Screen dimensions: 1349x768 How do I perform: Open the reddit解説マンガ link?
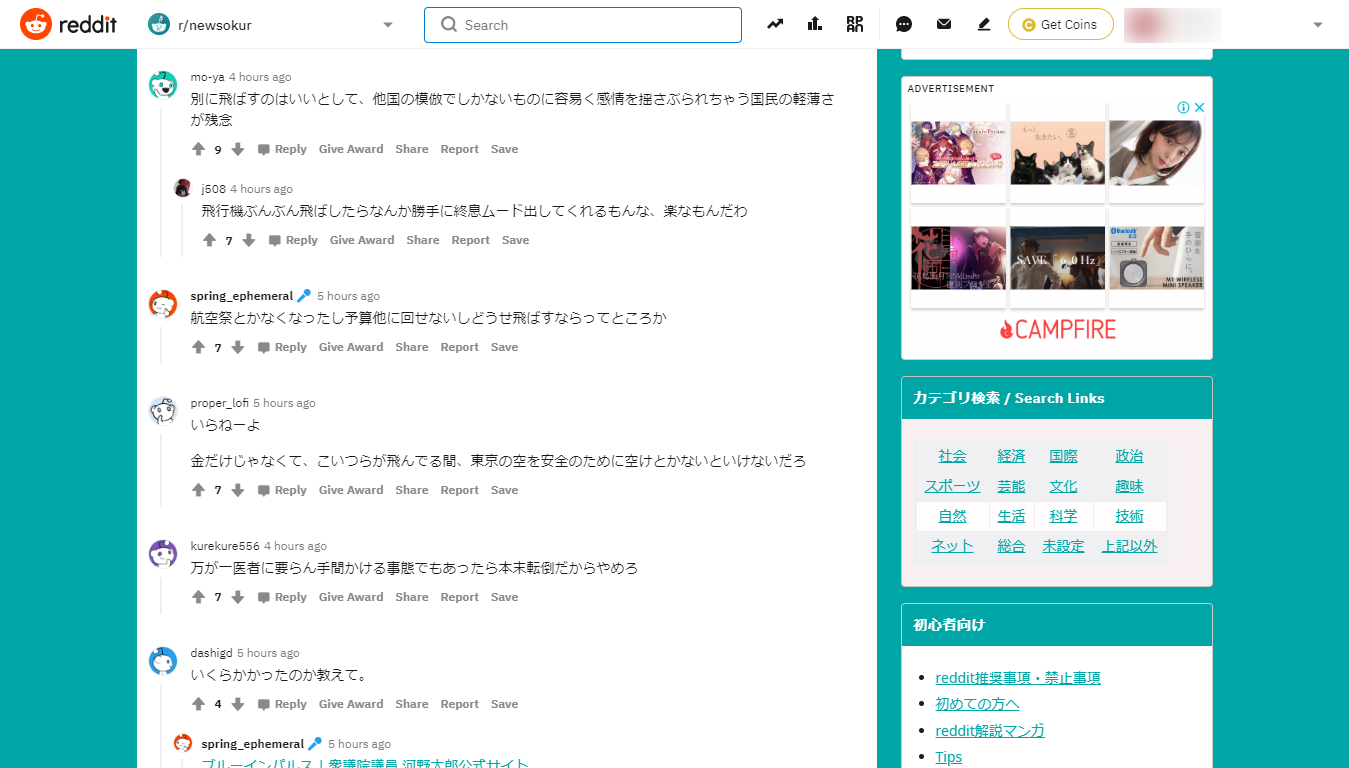[x=990, y=731]
